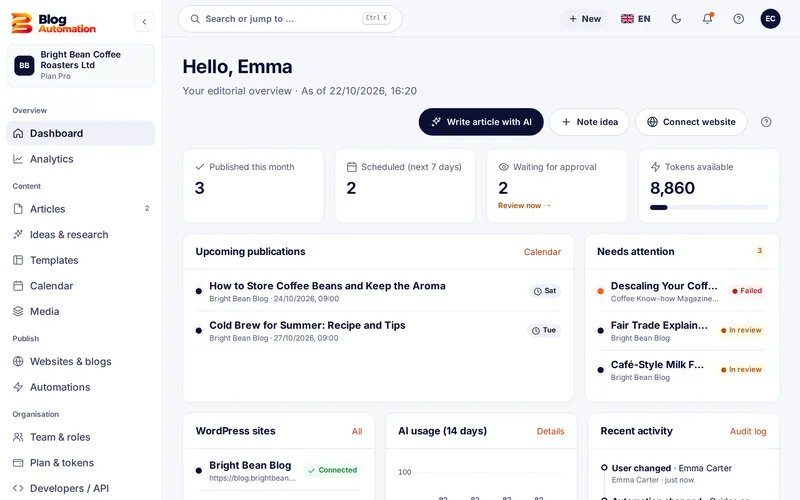Click Write article with AI
This screenshot has width=800, height=500.
[481, 122]
